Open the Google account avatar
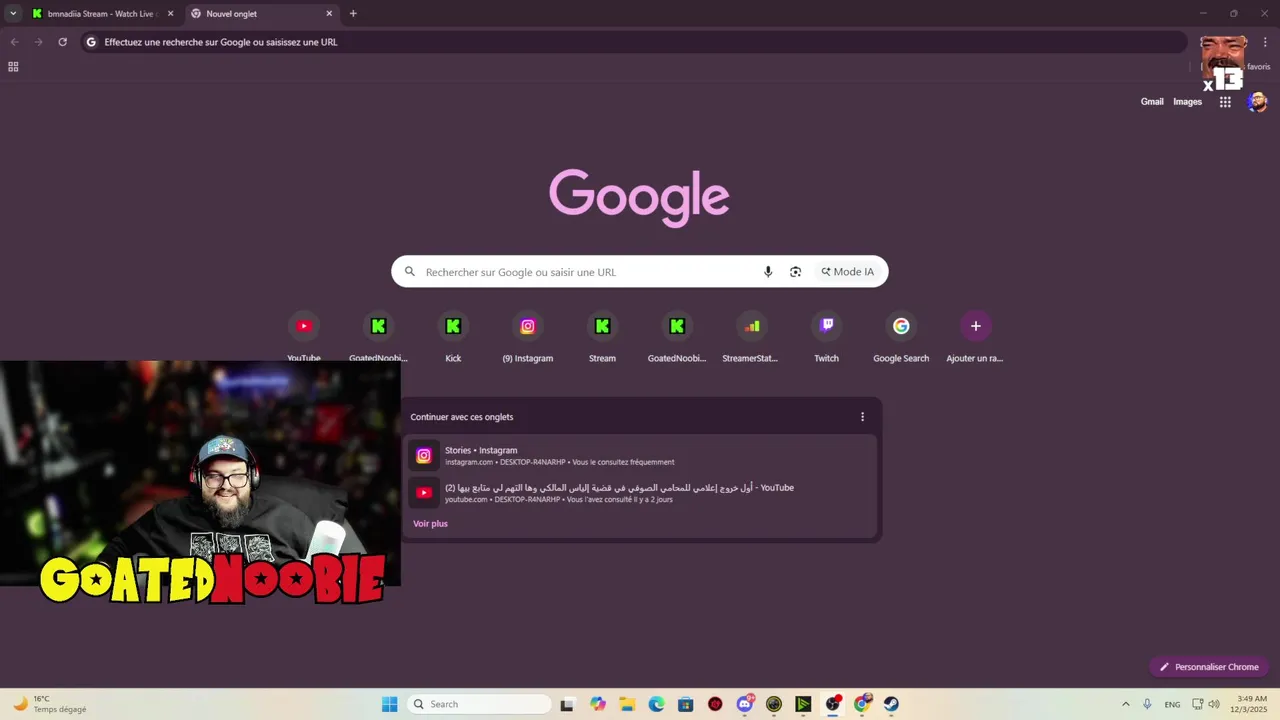The height and width of the screenshot is (720, 1280). [x=1257, y=102]
